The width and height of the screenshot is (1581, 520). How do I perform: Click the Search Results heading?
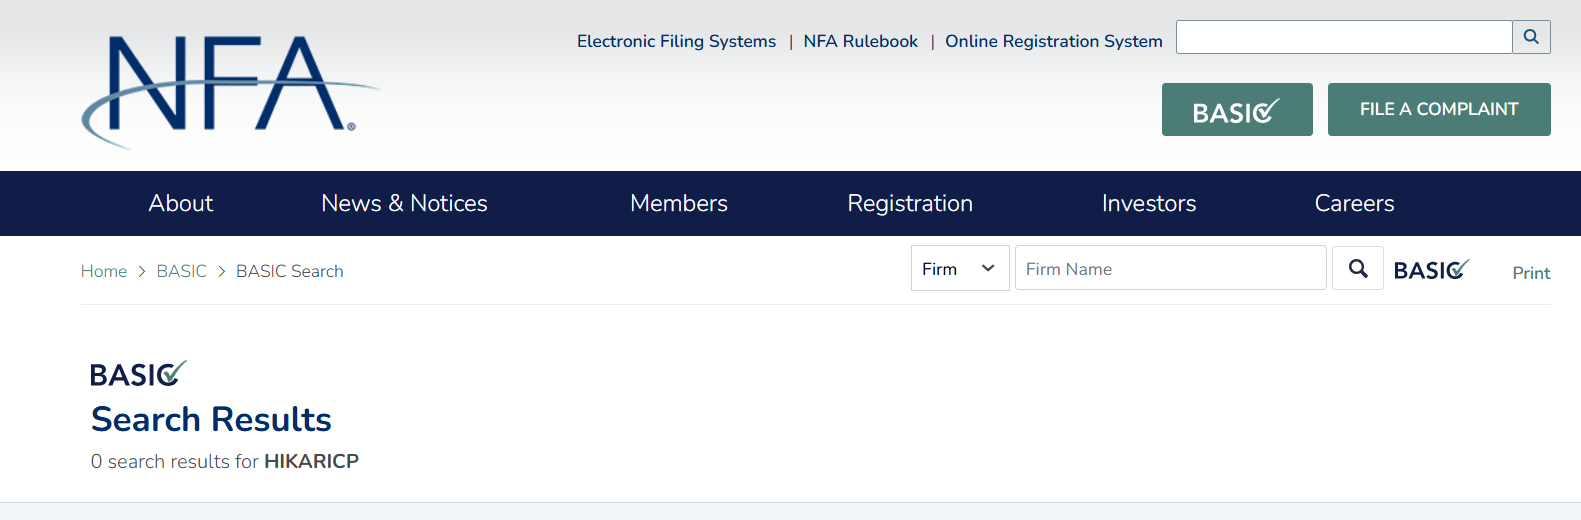point(211,419)
